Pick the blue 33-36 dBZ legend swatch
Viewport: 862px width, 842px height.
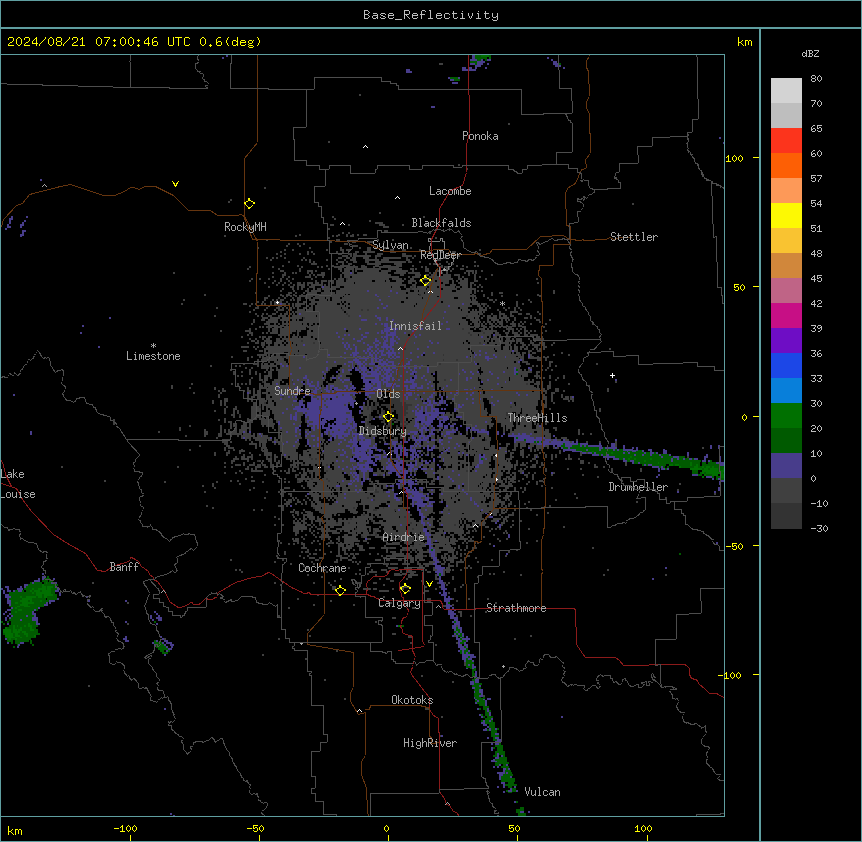(786, 365)
